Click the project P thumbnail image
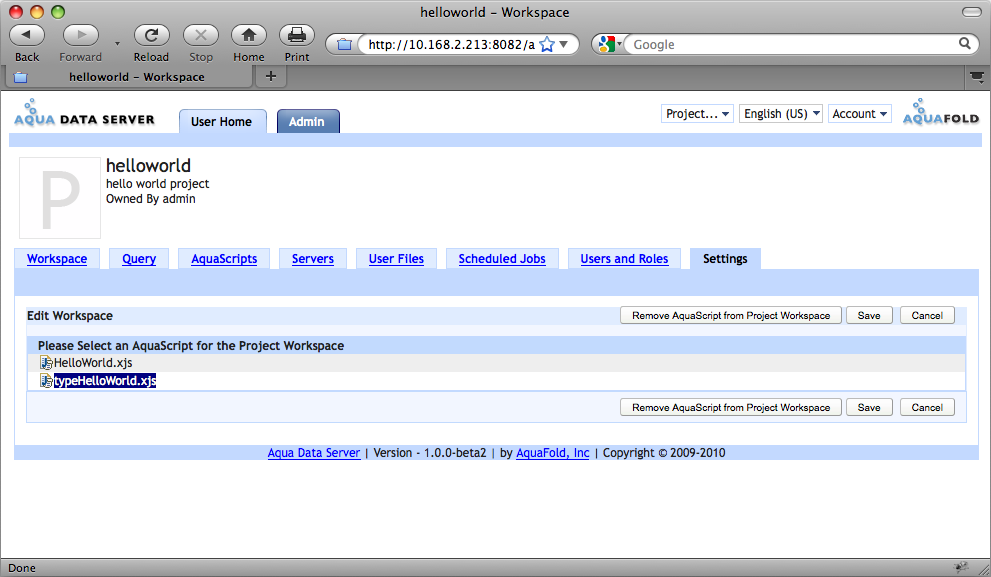991x577 pixels. coord(60,198)
